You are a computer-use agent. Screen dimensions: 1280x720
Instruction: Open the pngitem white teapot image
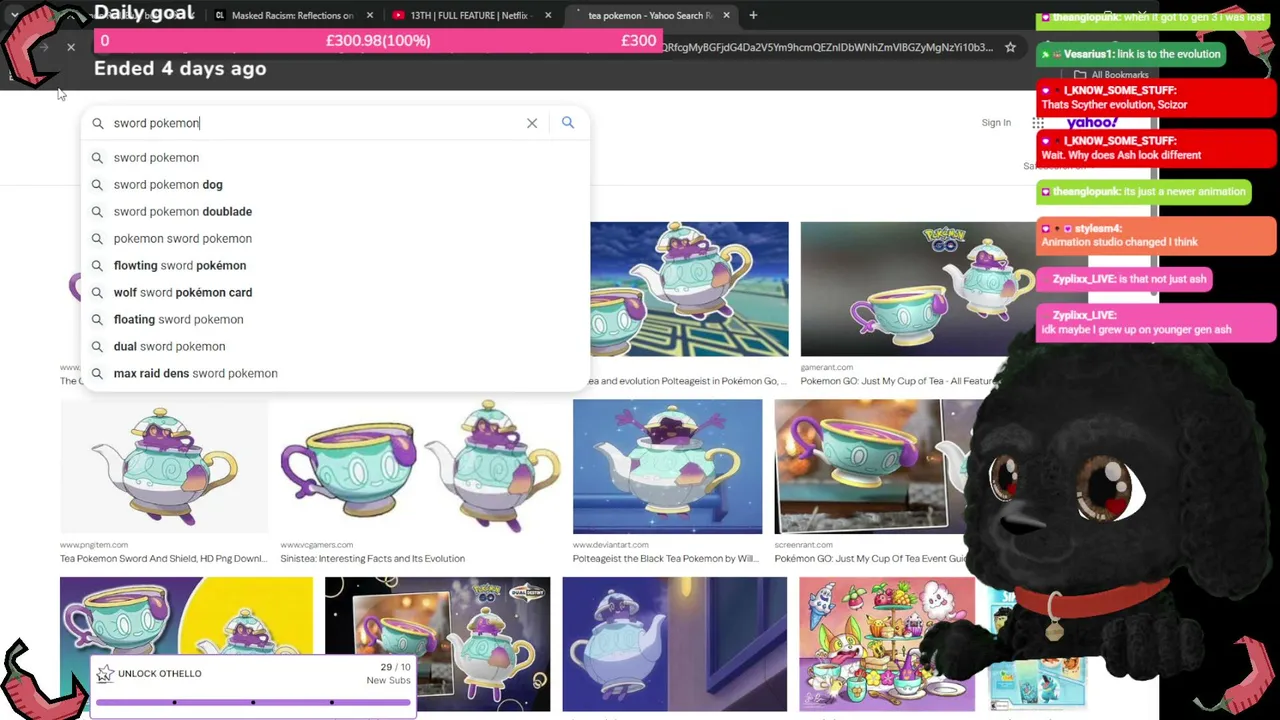pos(164,467)
